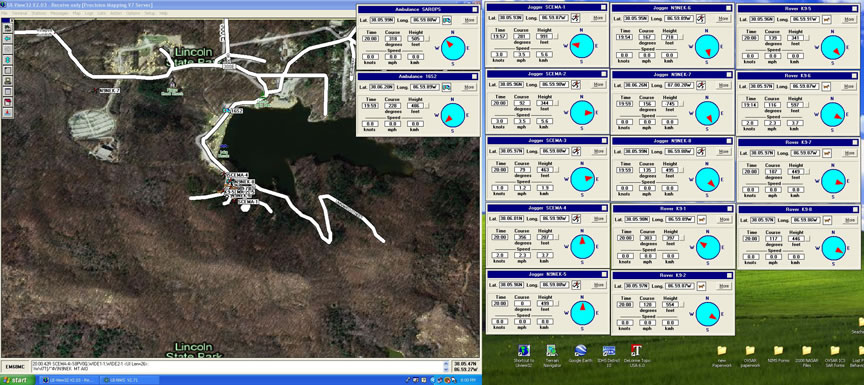The width and height of the screenshot is (864, 385).
Task: Click the scroll-down arrow of message log
Action: point(447,370)
